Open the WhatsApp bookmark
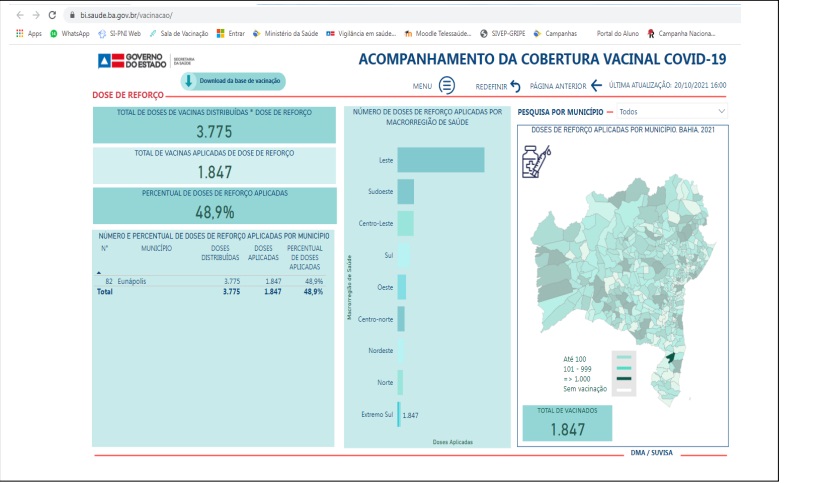 [x=69, y=33]
